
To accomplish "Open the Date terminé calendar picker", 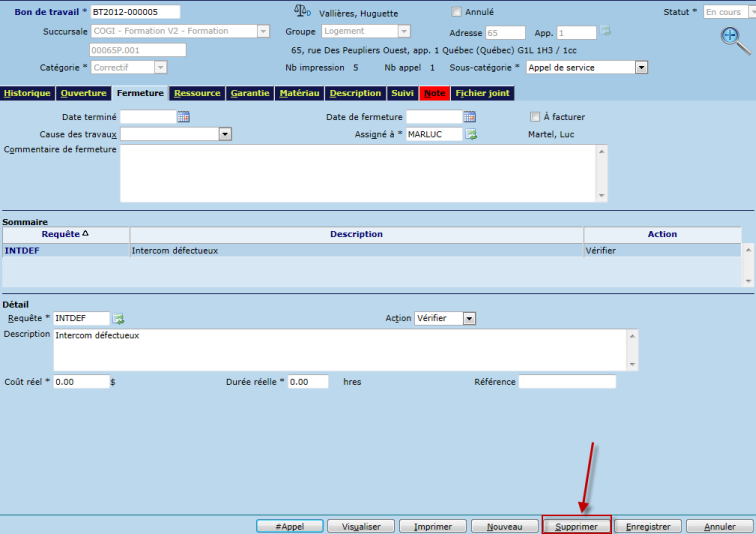I will click(x=183, y=117).
